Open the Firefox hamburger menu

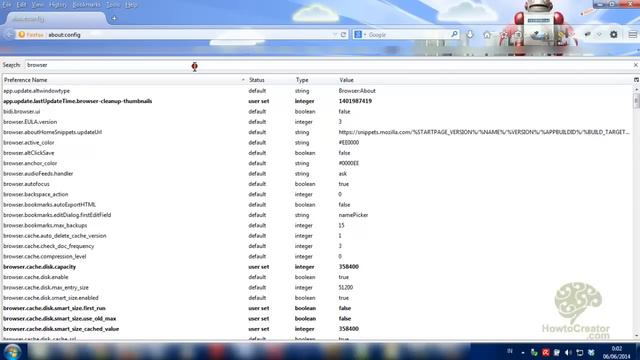pos(633,35)
